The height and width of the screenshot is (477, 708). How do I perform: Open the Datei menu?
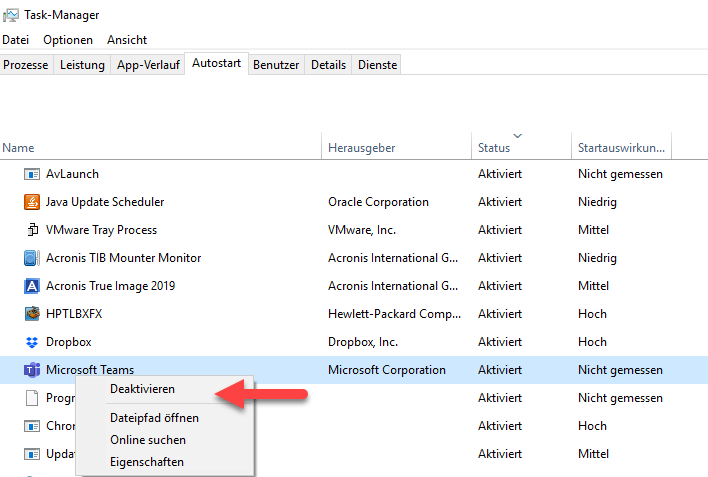pyautogui.click(x=15, y=40)
